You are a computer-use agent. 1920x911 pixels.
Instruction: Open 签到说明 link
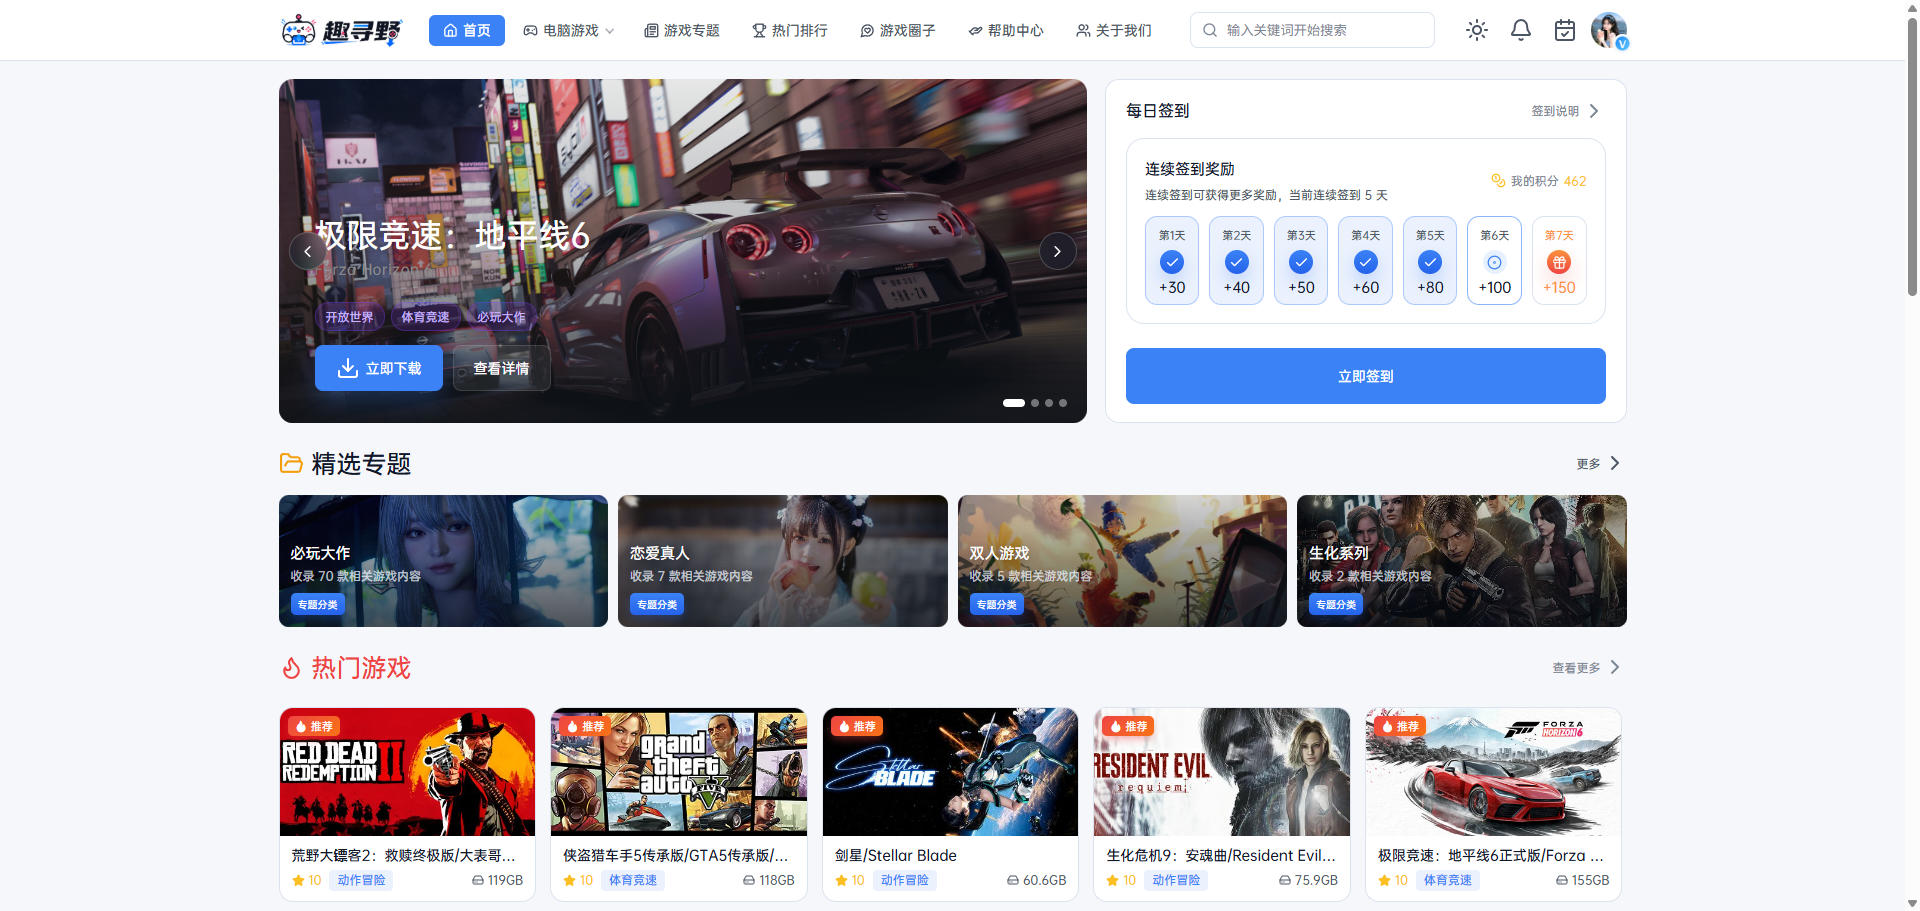[1555, 111]
